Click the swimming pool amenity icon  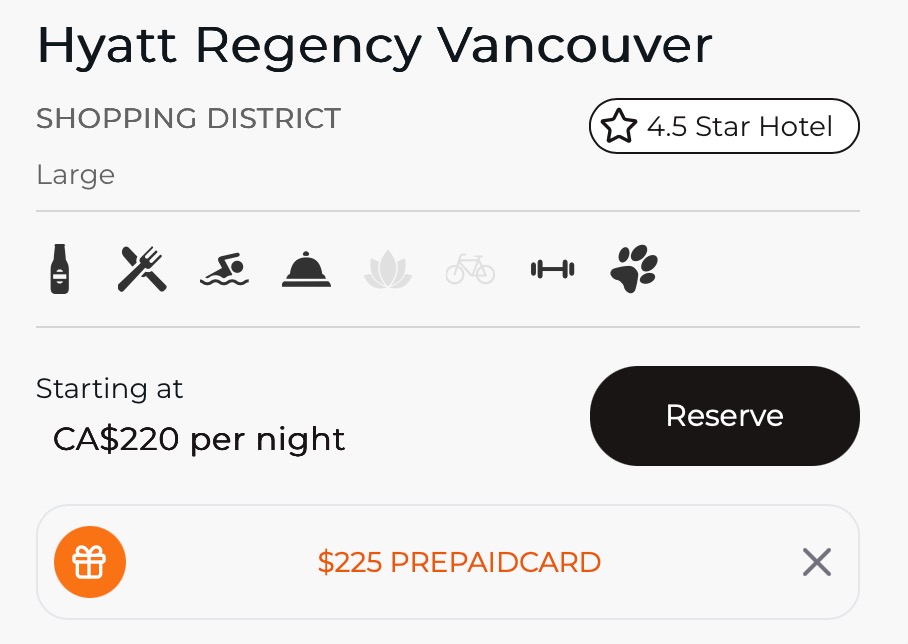point(224,269)
